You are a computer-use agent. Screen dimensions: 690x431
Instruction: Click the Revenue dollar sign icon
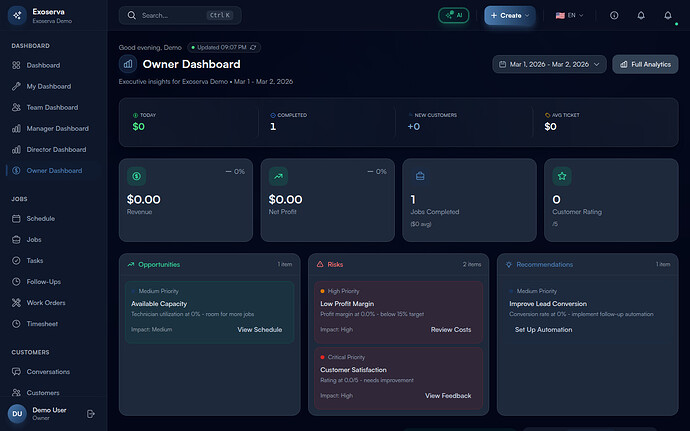tap(136, 176)
